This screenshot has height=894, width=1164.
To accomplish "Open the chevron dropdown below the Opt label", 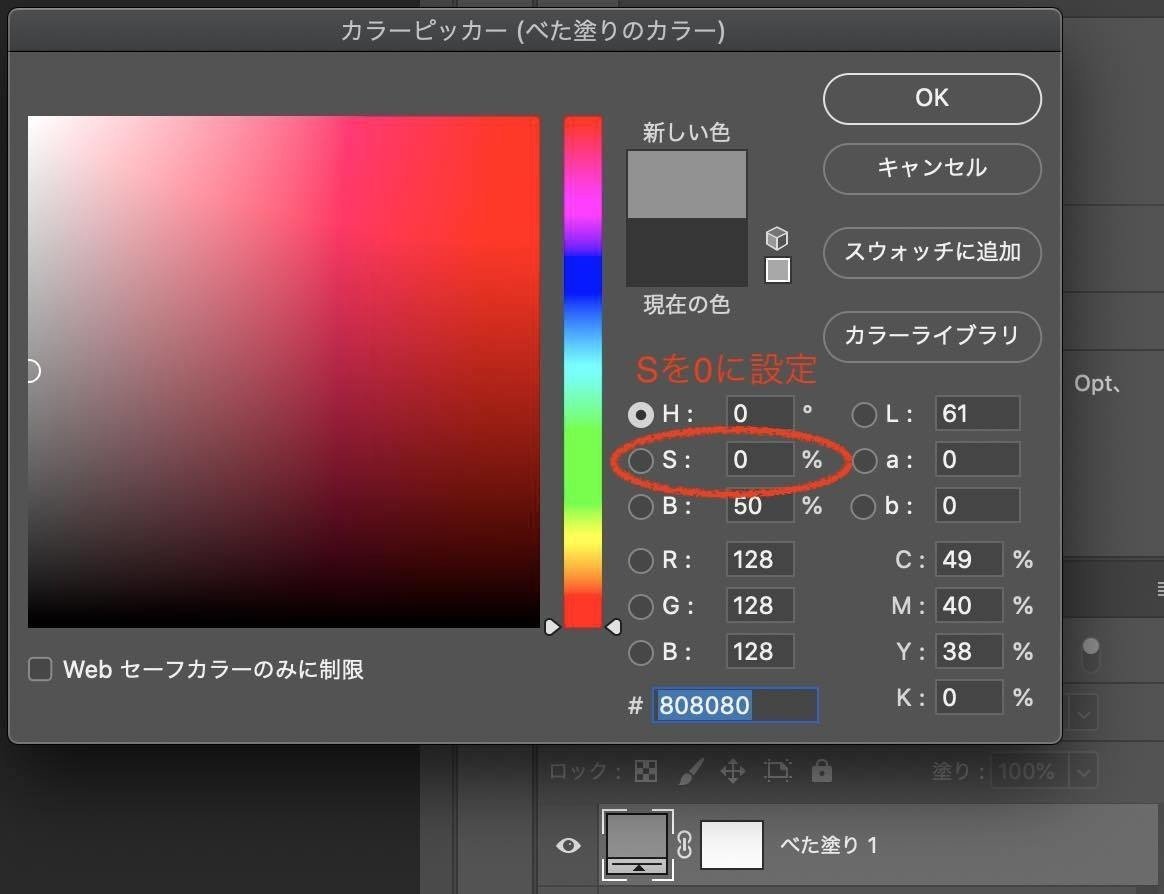I will coord(1083,713).
